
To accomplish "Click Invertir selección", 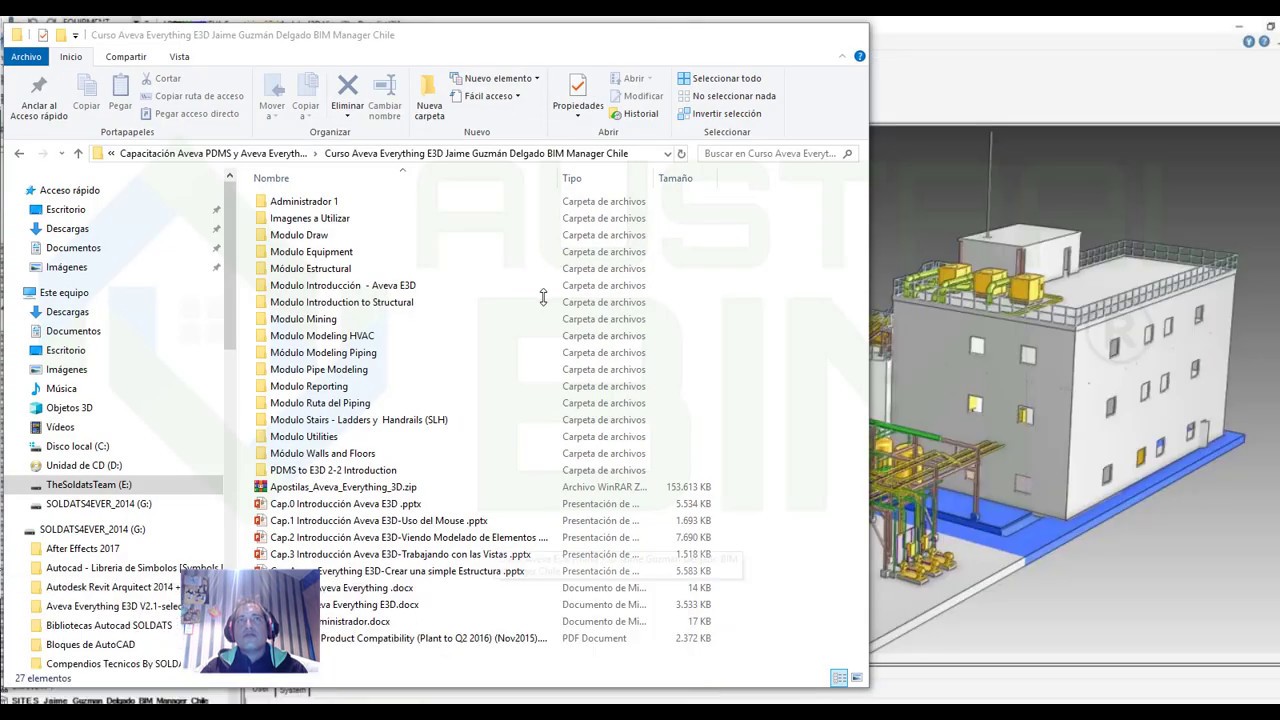I will [x=719, y=114].
